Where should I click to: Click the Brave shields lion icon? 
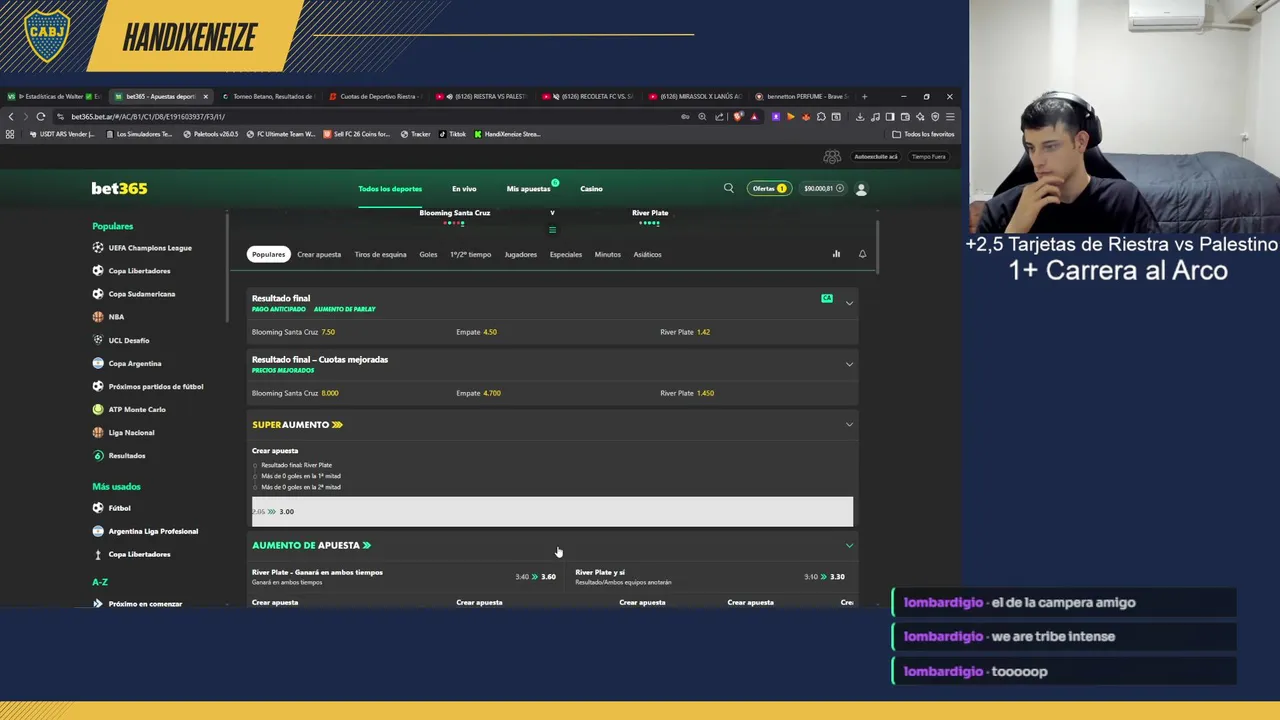click(x=738, y=116)
